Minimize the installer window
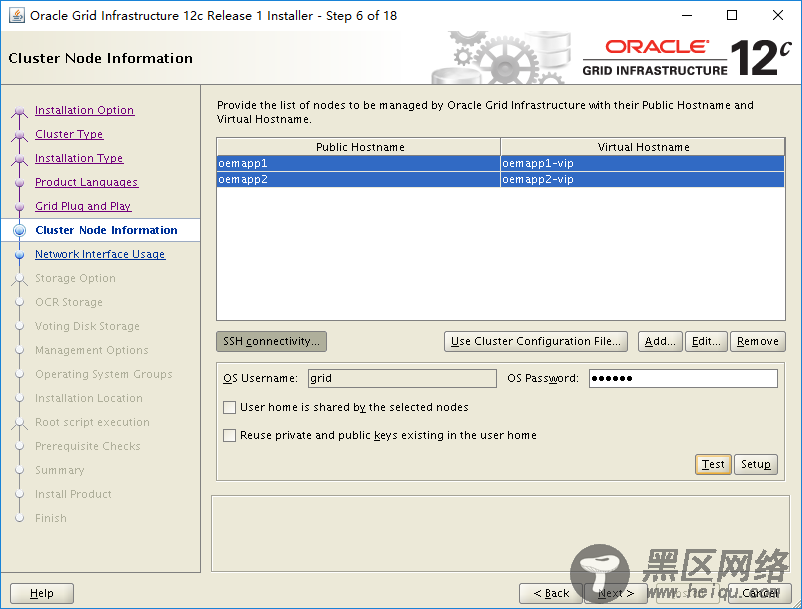This screenshot has width=802, height=609. pos(687,15)
